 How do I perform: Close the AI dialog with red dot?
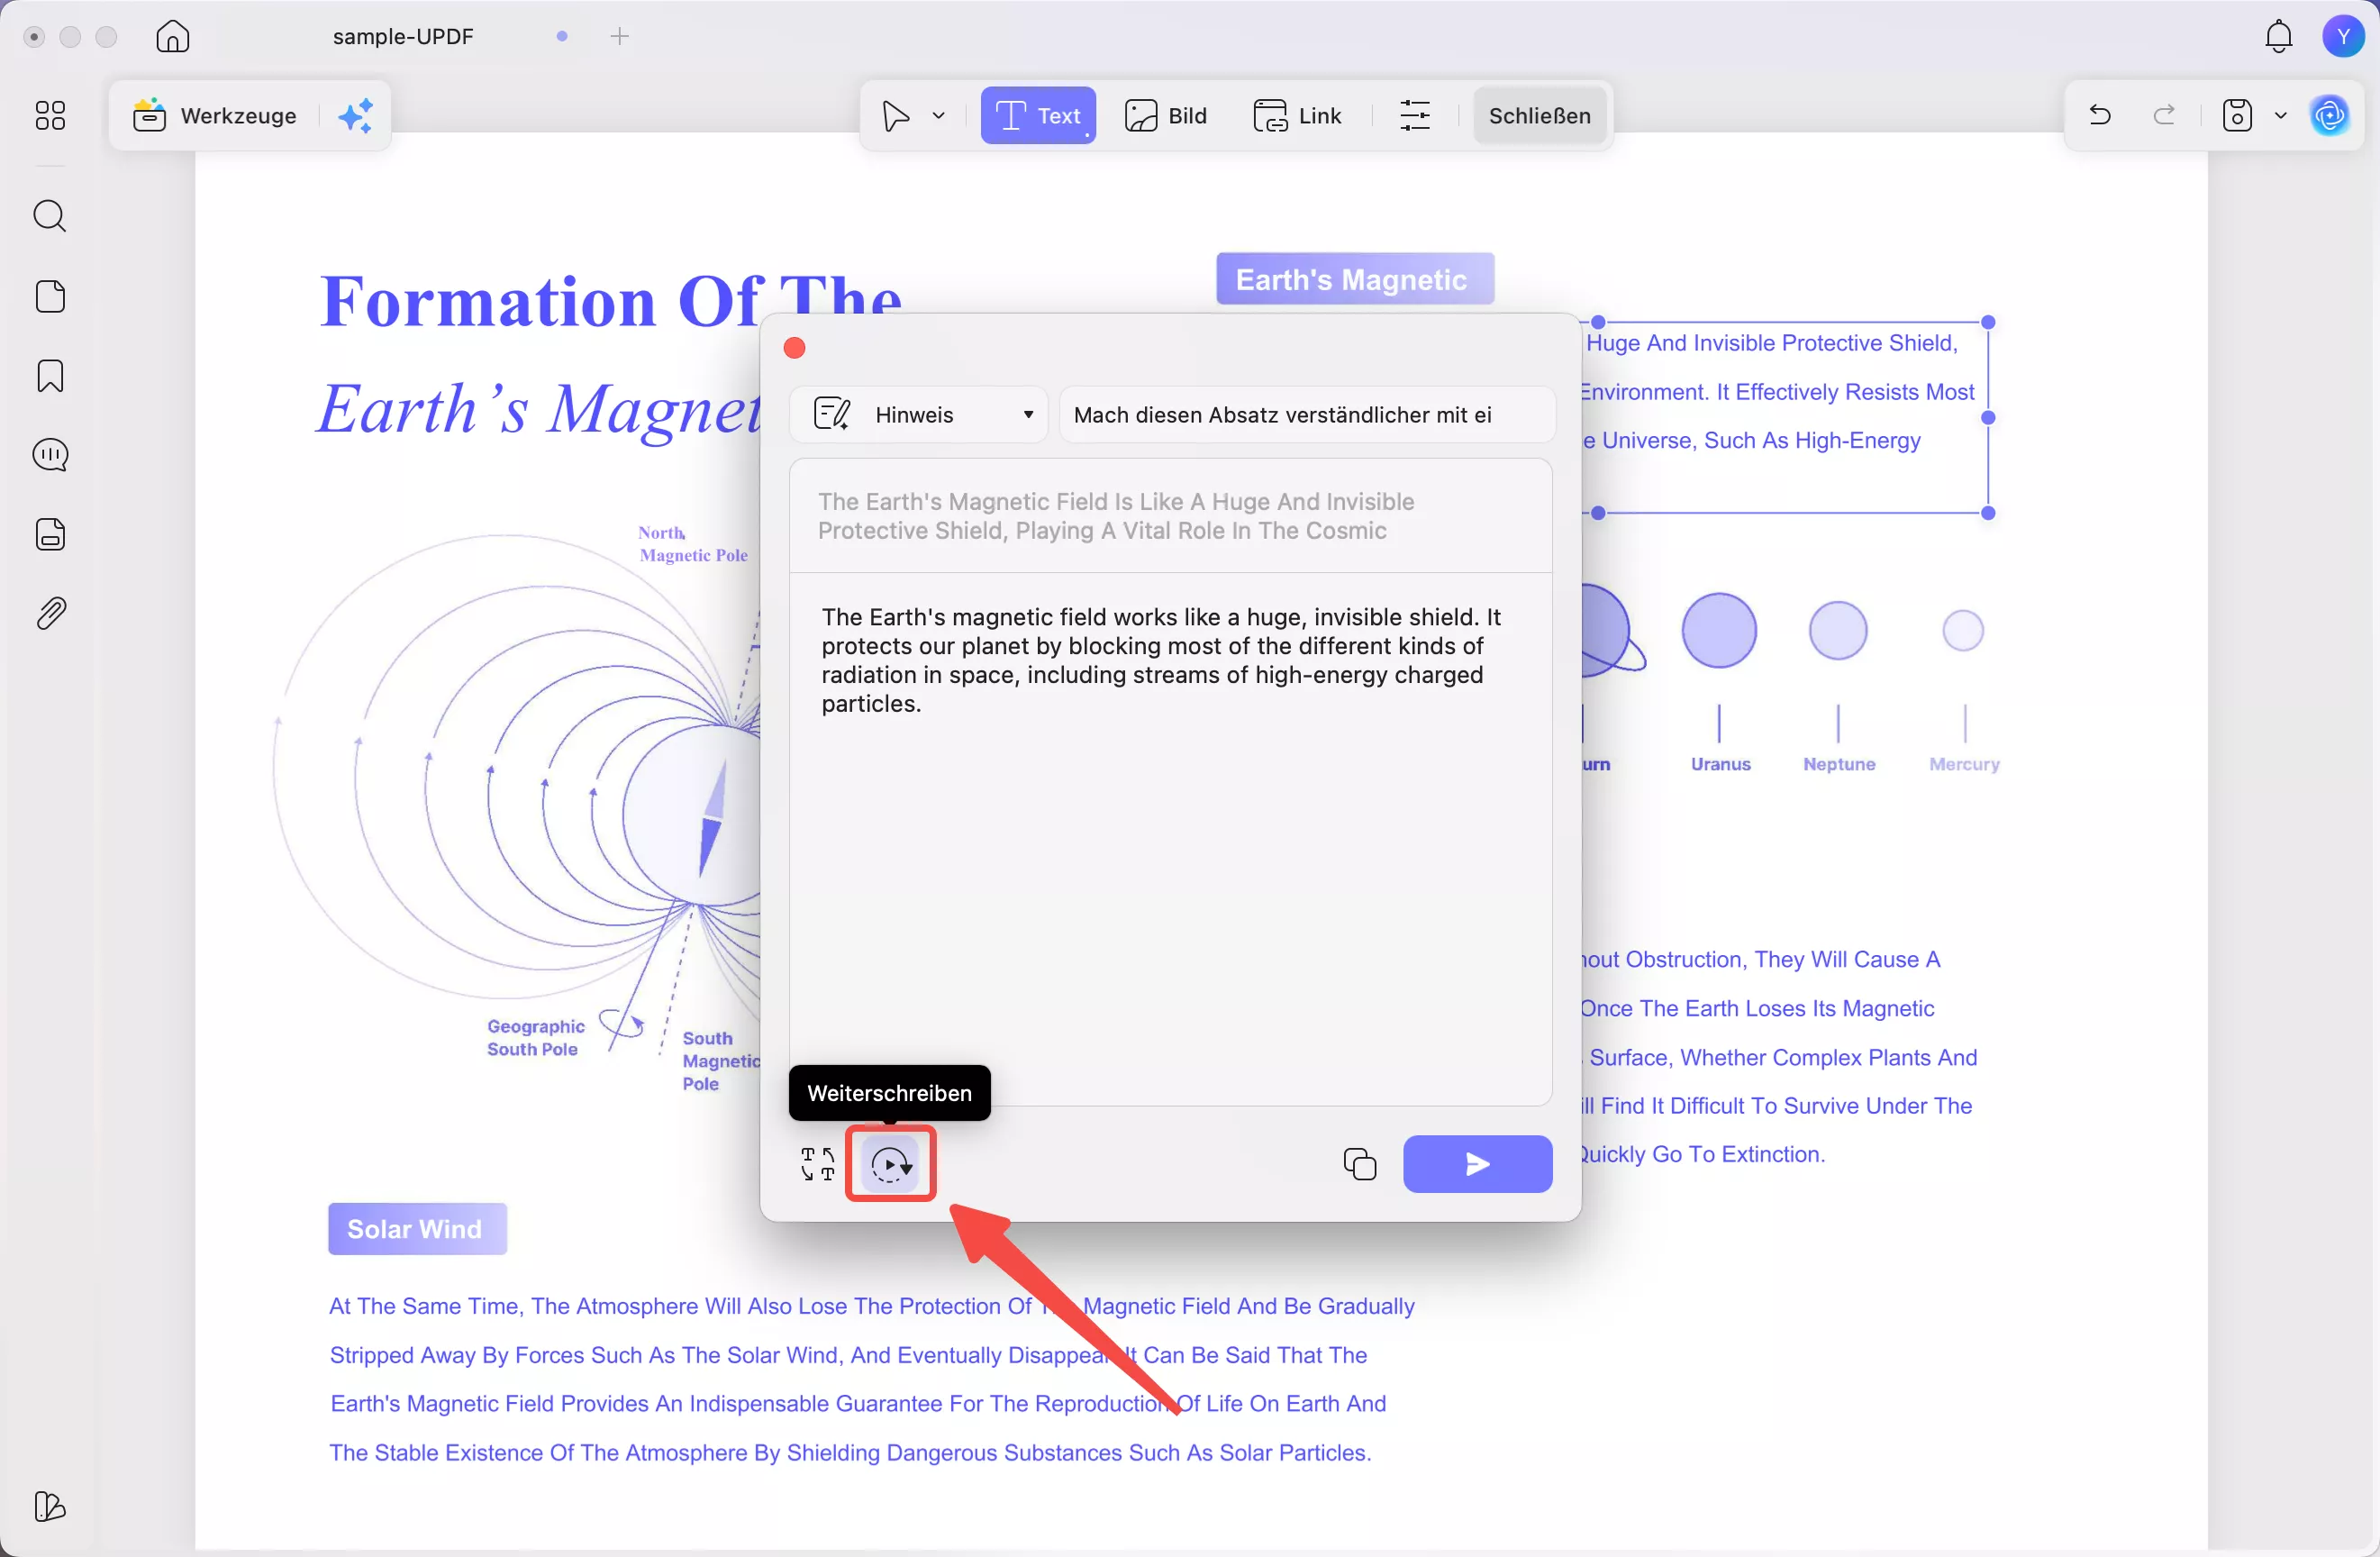[795, 348]
